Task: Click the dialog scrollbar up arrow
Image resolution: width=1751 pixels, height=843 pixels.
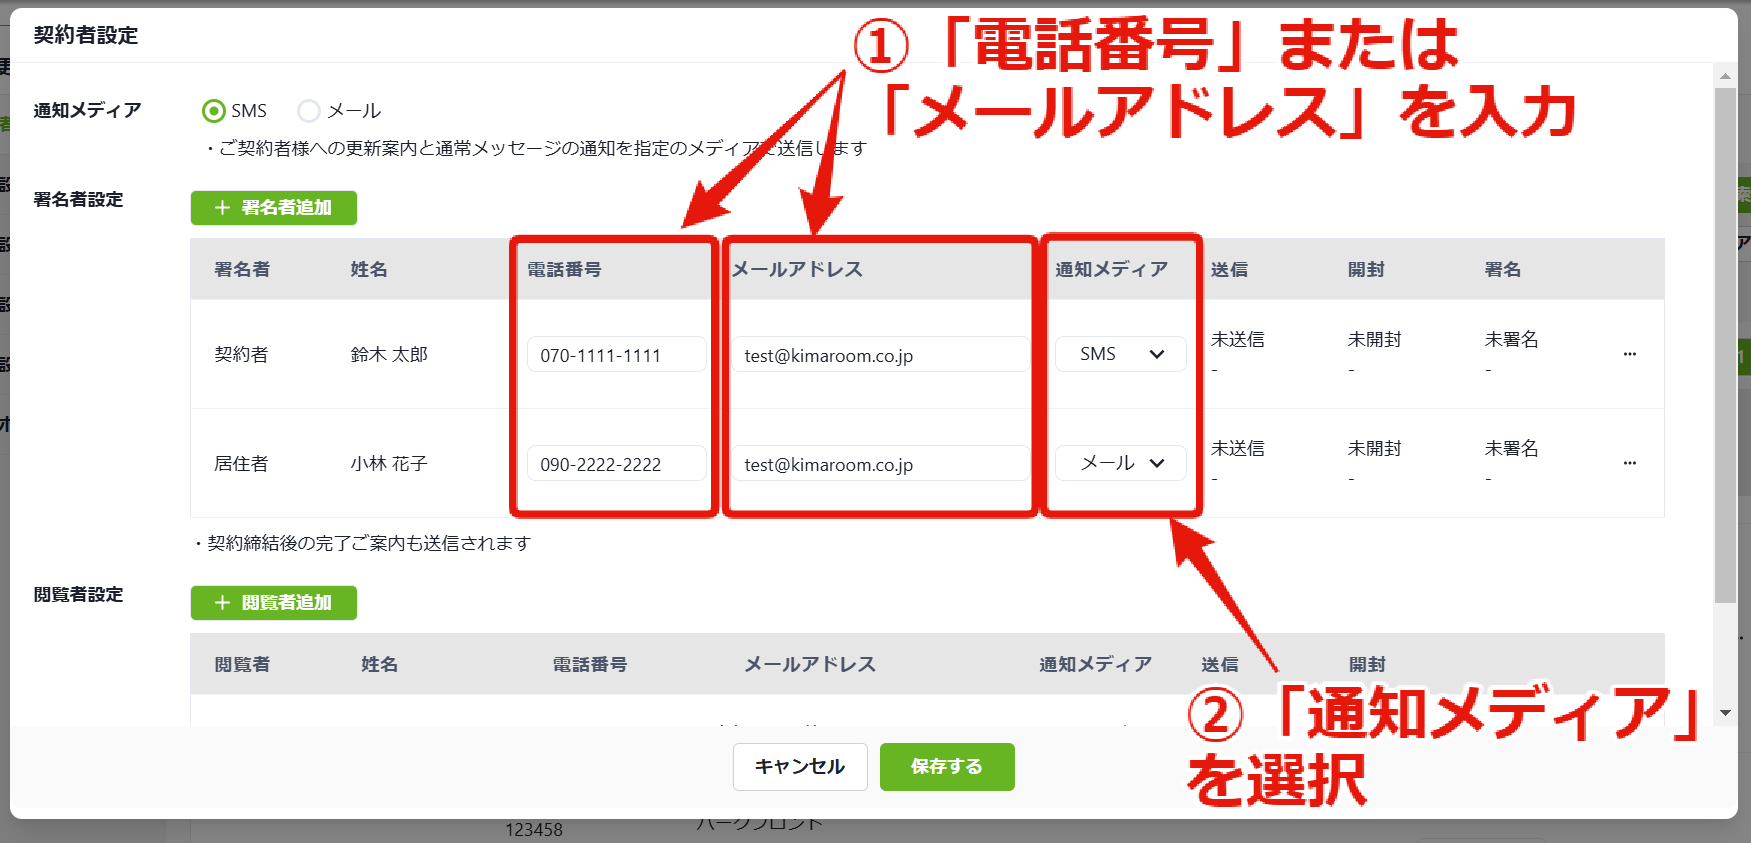Action: point(1725,76)
